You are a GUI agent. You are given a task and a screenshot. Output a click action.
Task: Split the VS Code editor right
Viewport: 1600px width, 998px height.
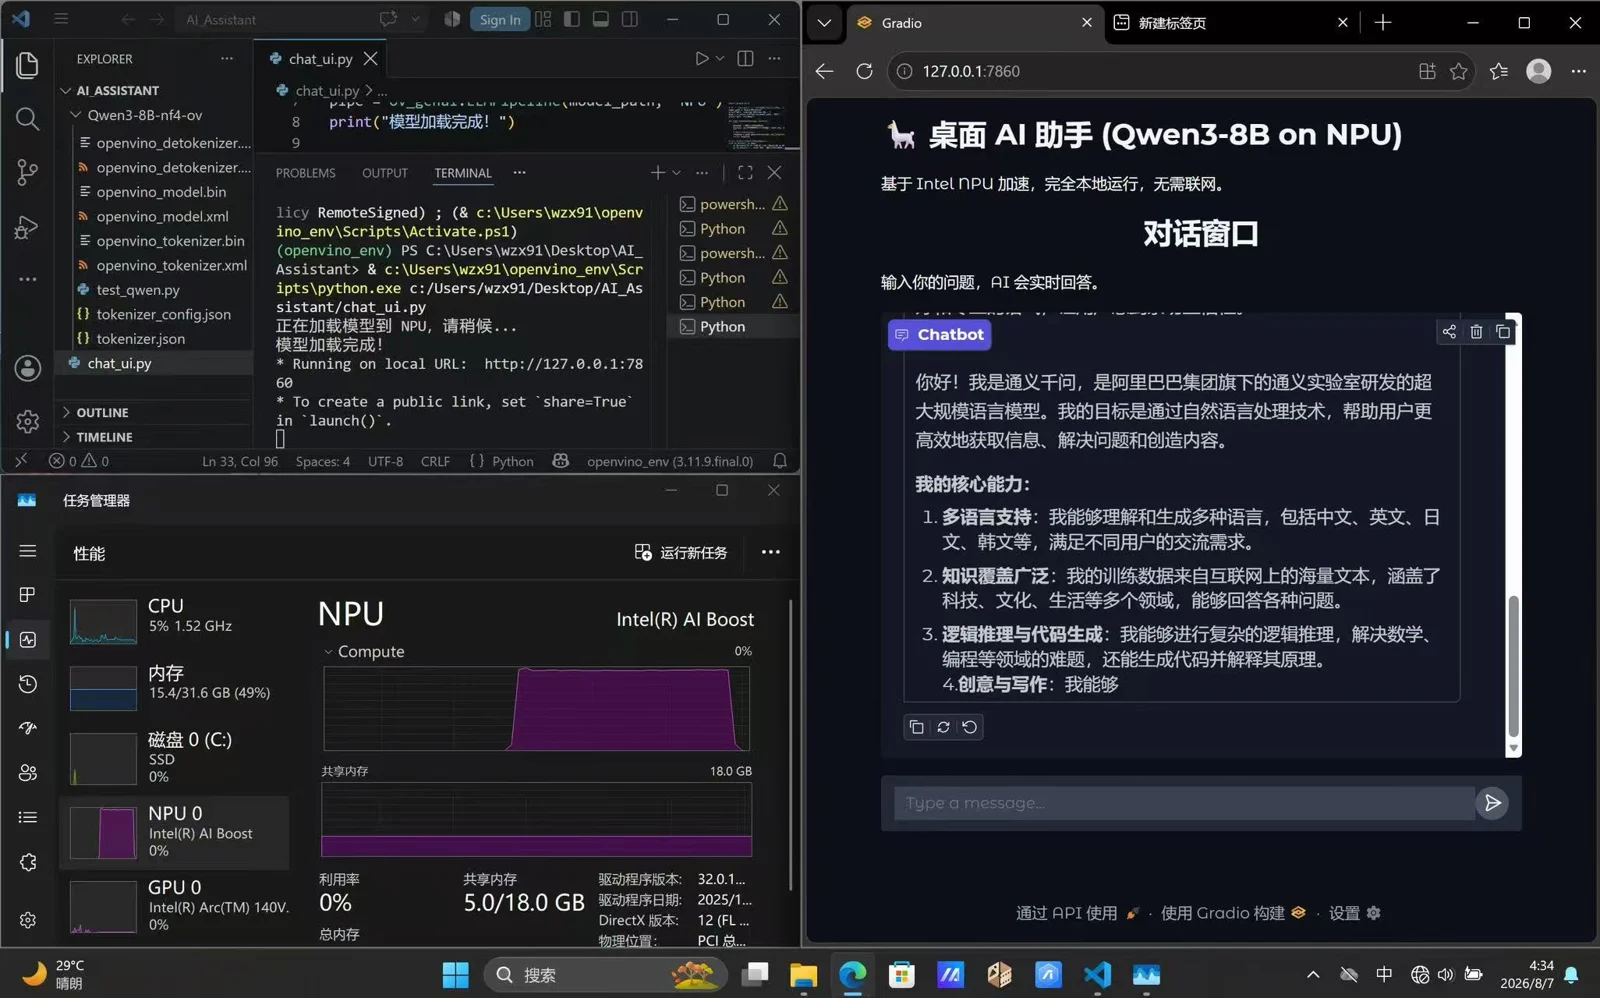[x=745, y=59]
